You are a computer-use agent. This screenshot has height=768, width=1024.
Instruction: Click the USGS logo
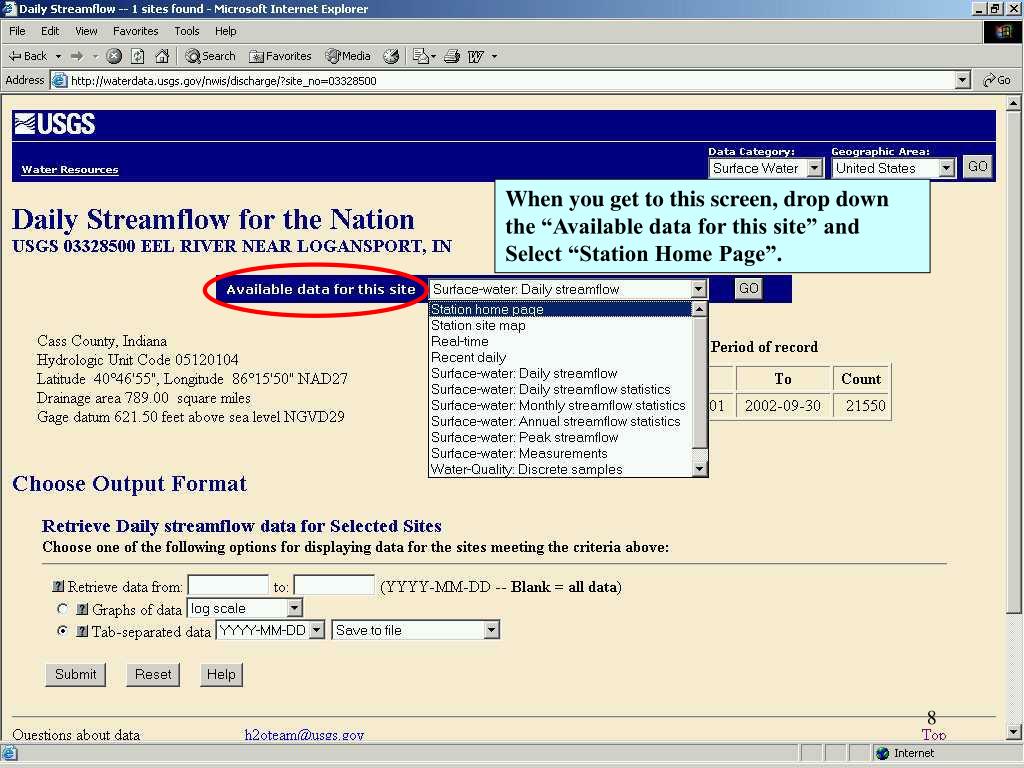[55, 123]
